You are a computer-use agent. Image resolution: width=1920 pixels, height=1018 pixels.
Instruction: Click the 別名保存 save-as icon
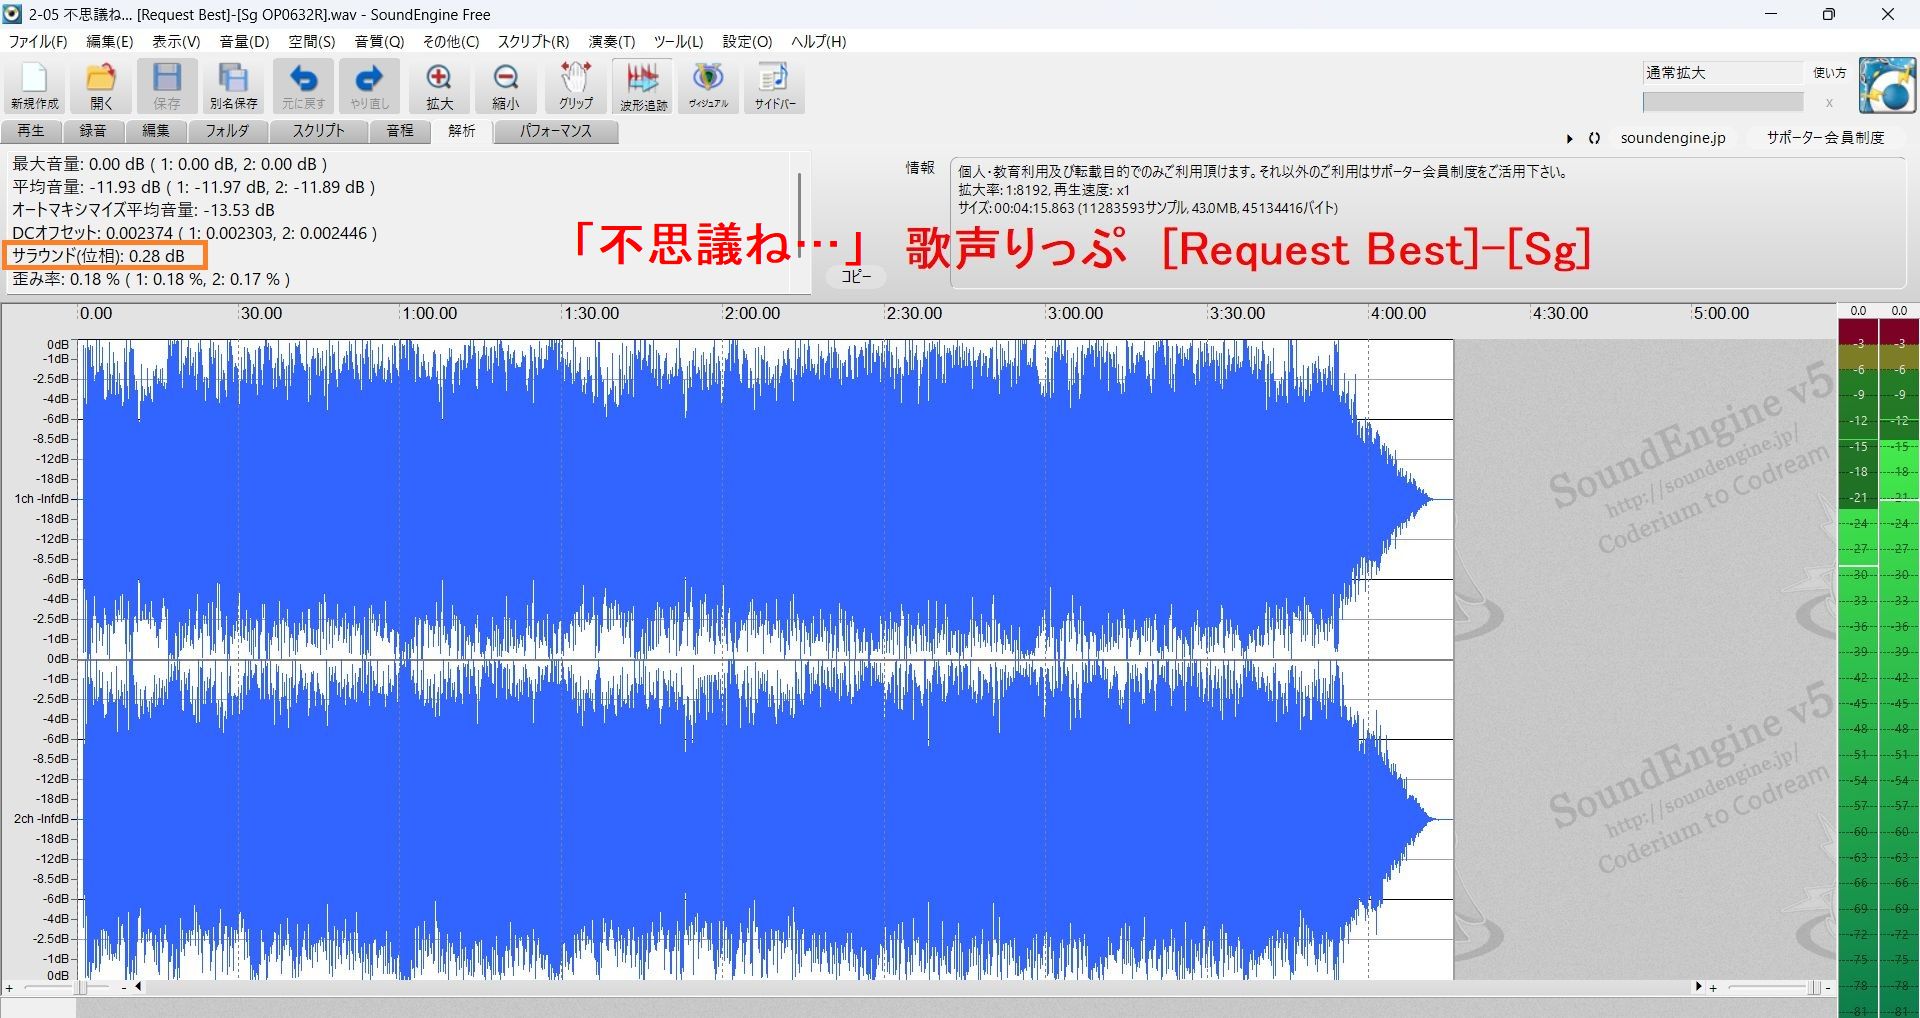pos(233,86)
